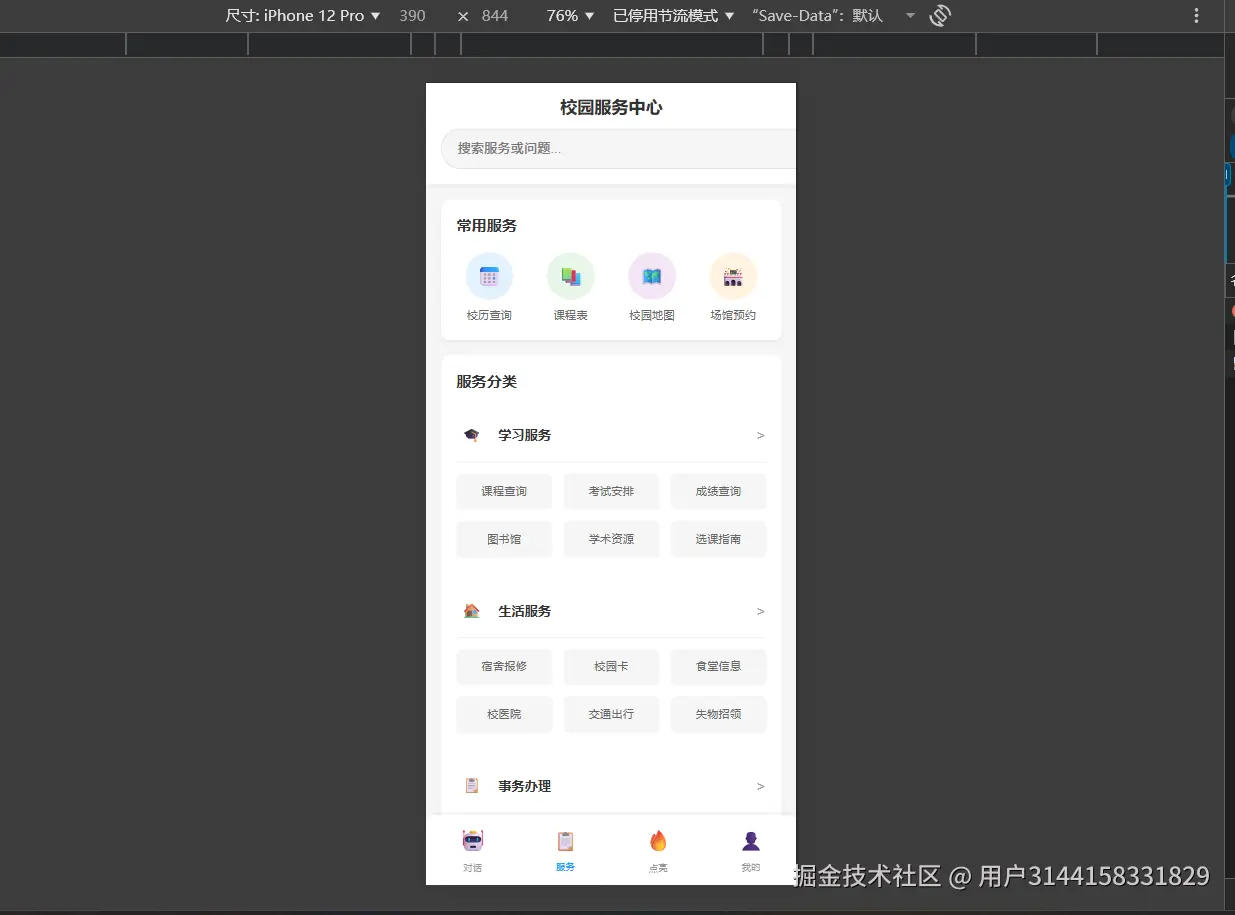Open the 校历查询 calendar icon
Viewport: 1235px width, 915px height.
(x=489, y=276)
